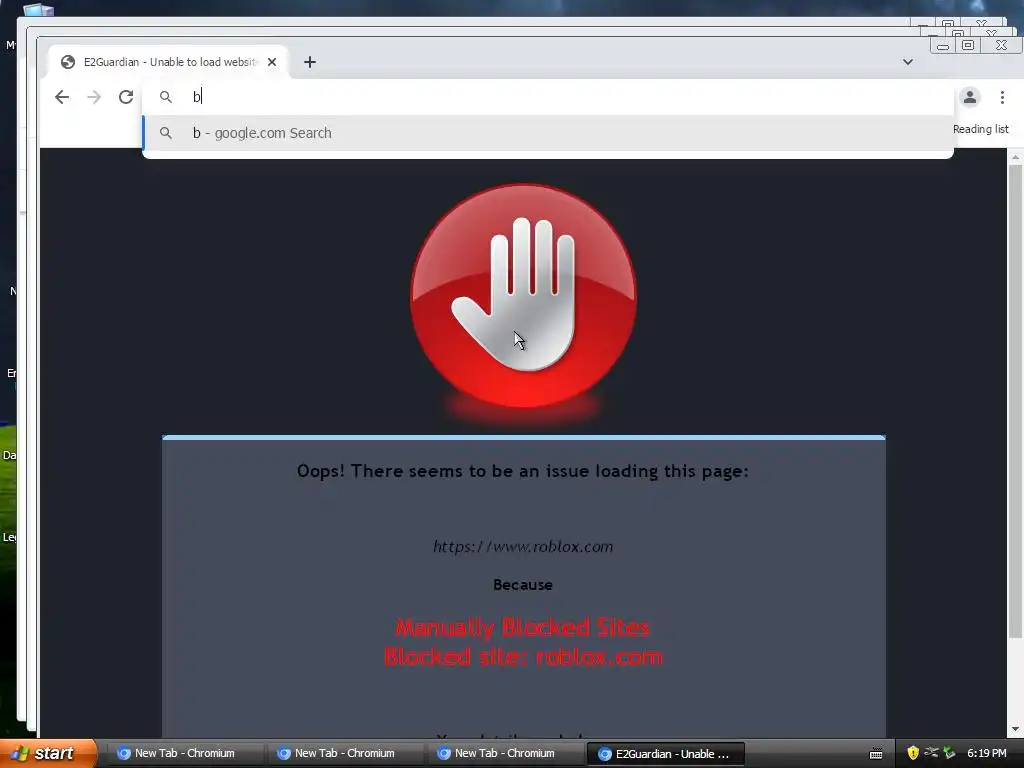Reload the page with the refresh icon

tap(126, 97)
